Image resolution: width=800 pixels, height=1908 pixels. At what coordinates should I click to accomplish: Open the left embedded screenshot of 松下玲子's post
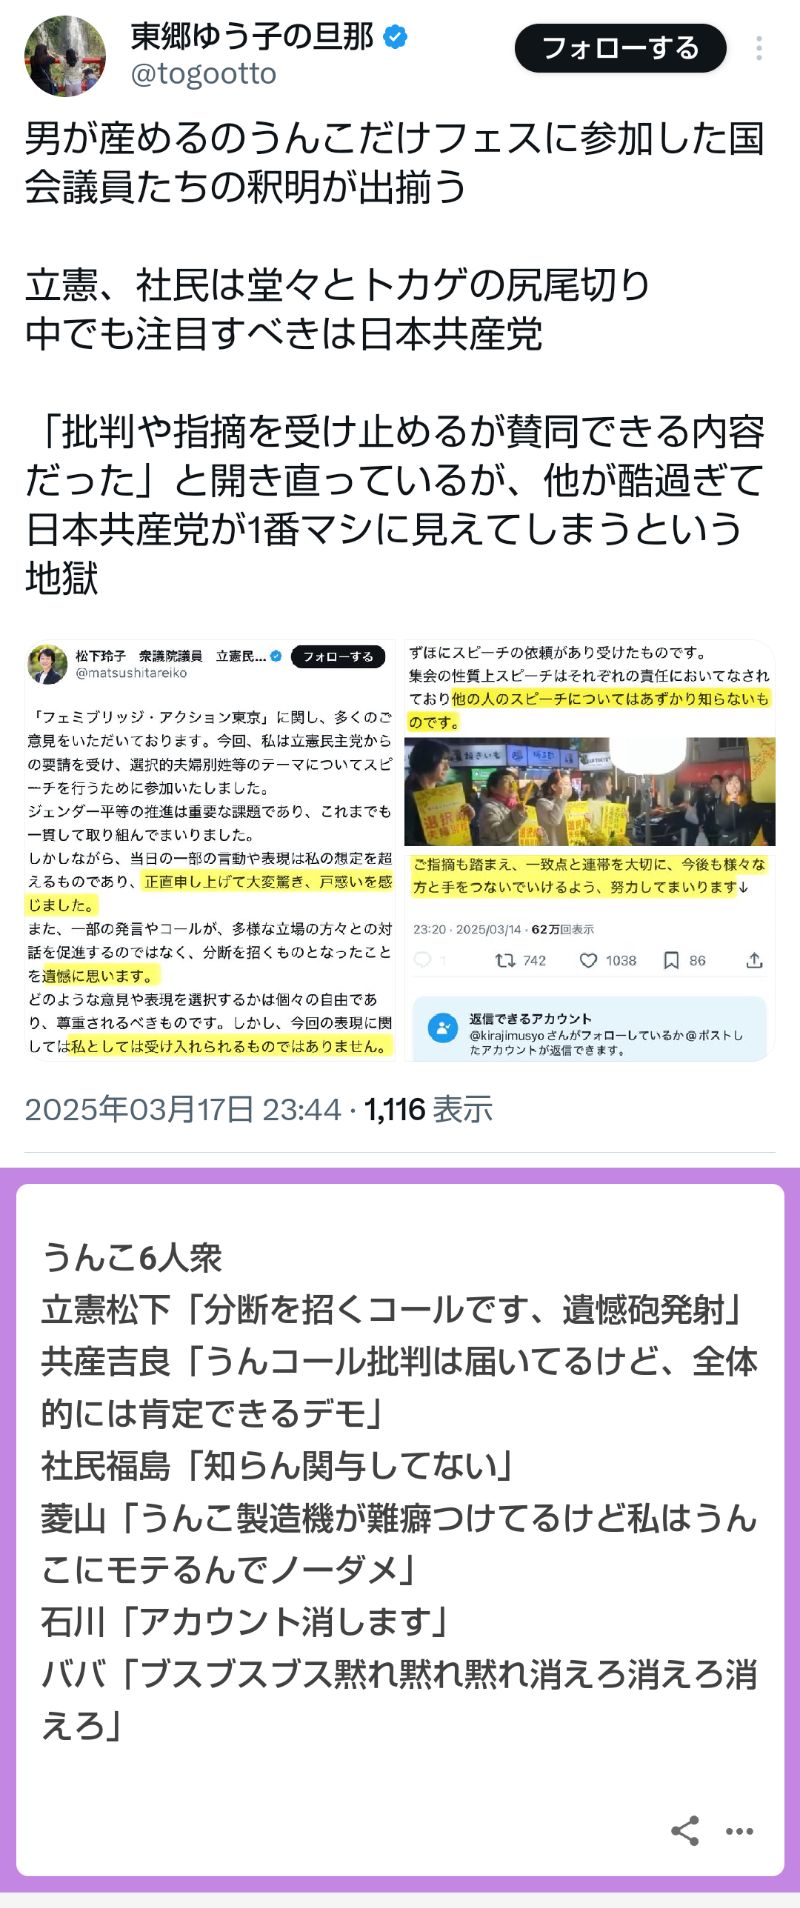210,850
